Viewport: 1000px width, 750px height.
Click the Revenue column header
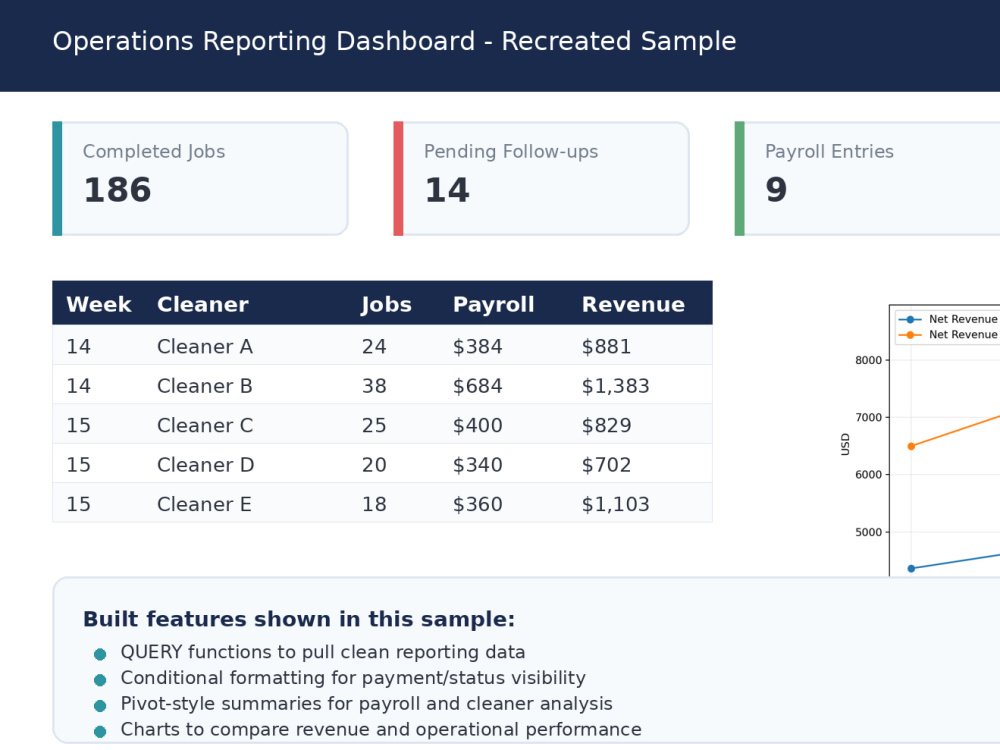(633, 304)
